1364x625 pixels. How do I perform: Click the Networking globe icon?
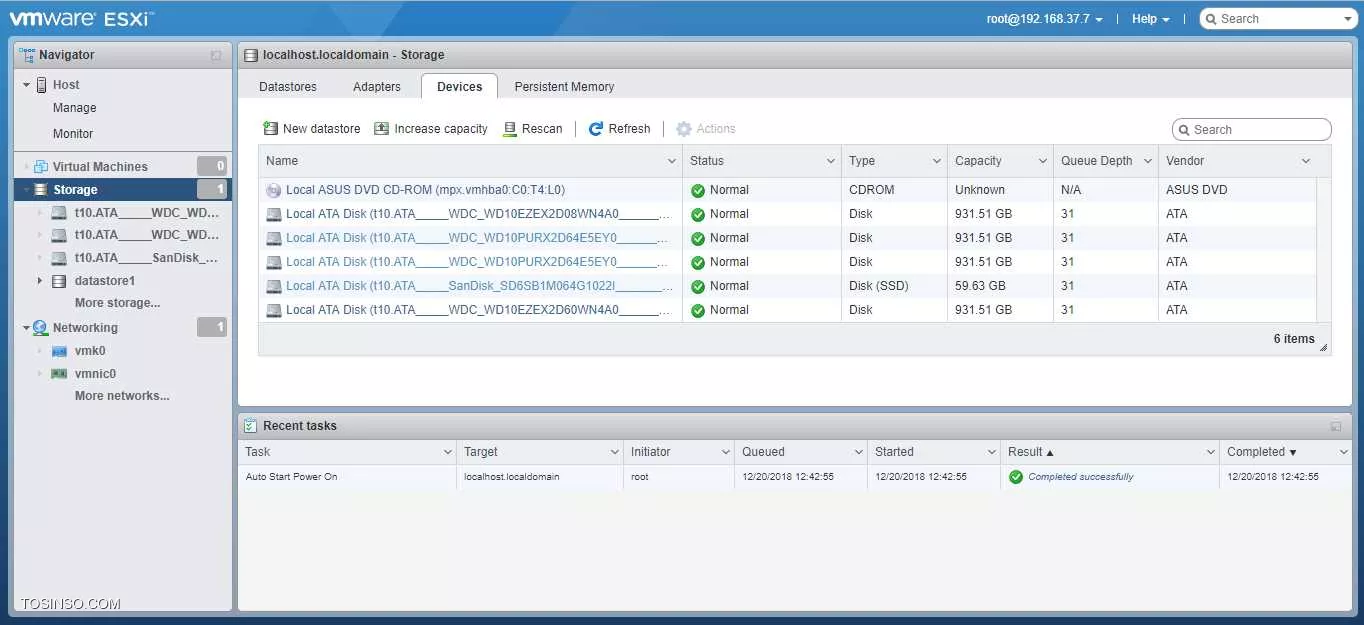[x=41, y=328]
